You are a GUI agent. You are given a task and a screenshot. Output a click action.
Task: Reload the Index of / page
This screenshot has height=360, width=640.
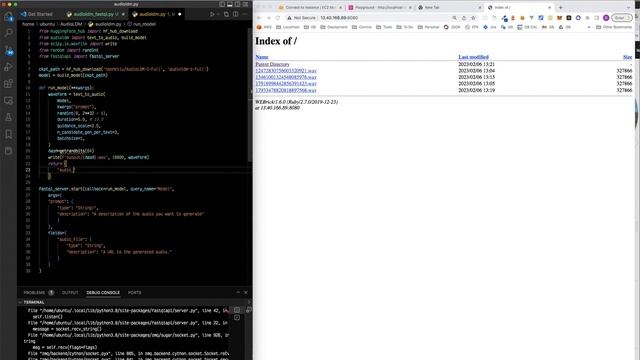[278, 18]
